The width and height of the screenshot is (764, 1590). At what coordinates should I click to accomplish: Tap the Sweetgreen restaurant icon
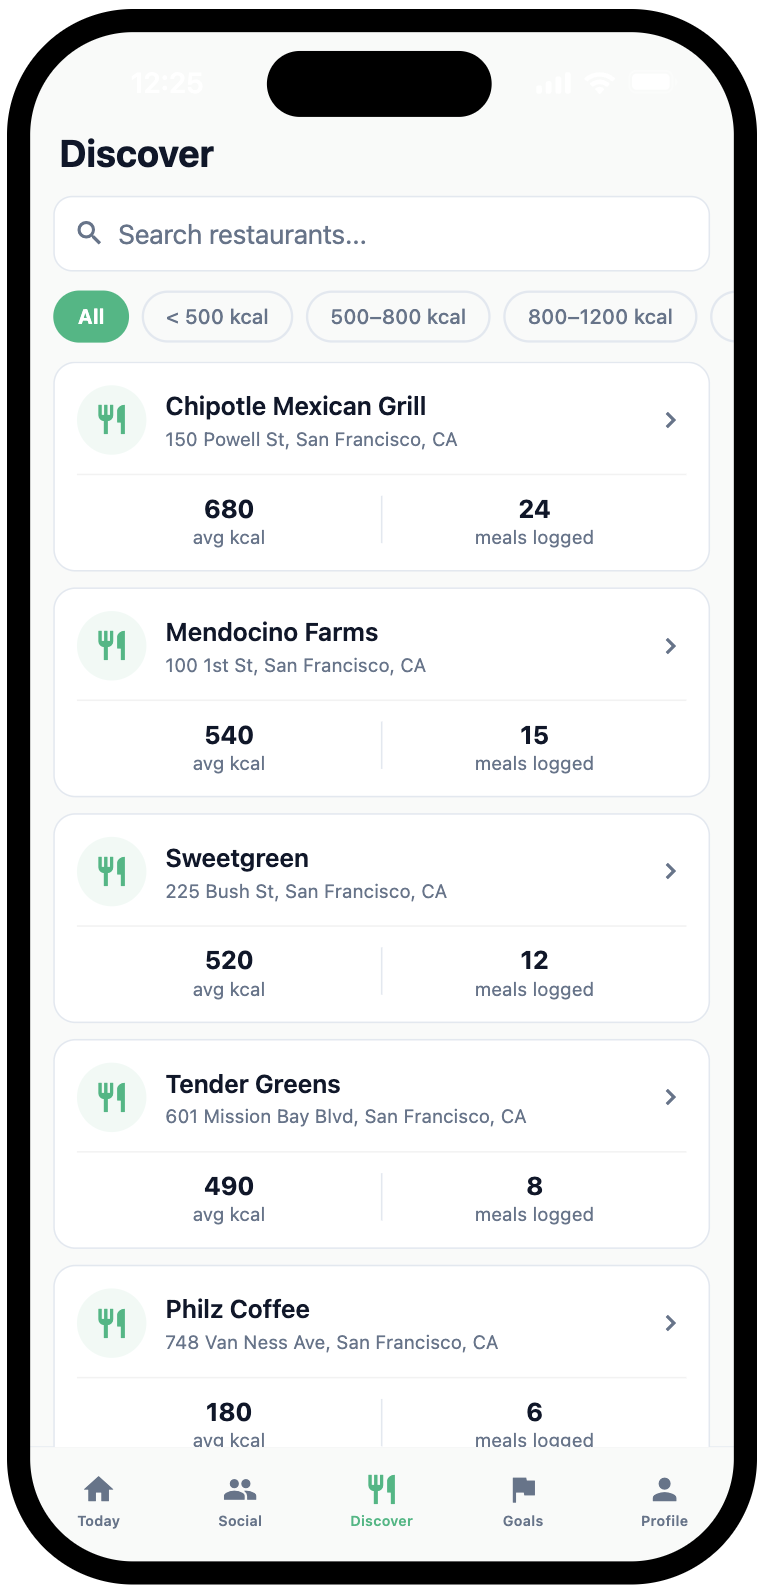[x=112, y=871]
